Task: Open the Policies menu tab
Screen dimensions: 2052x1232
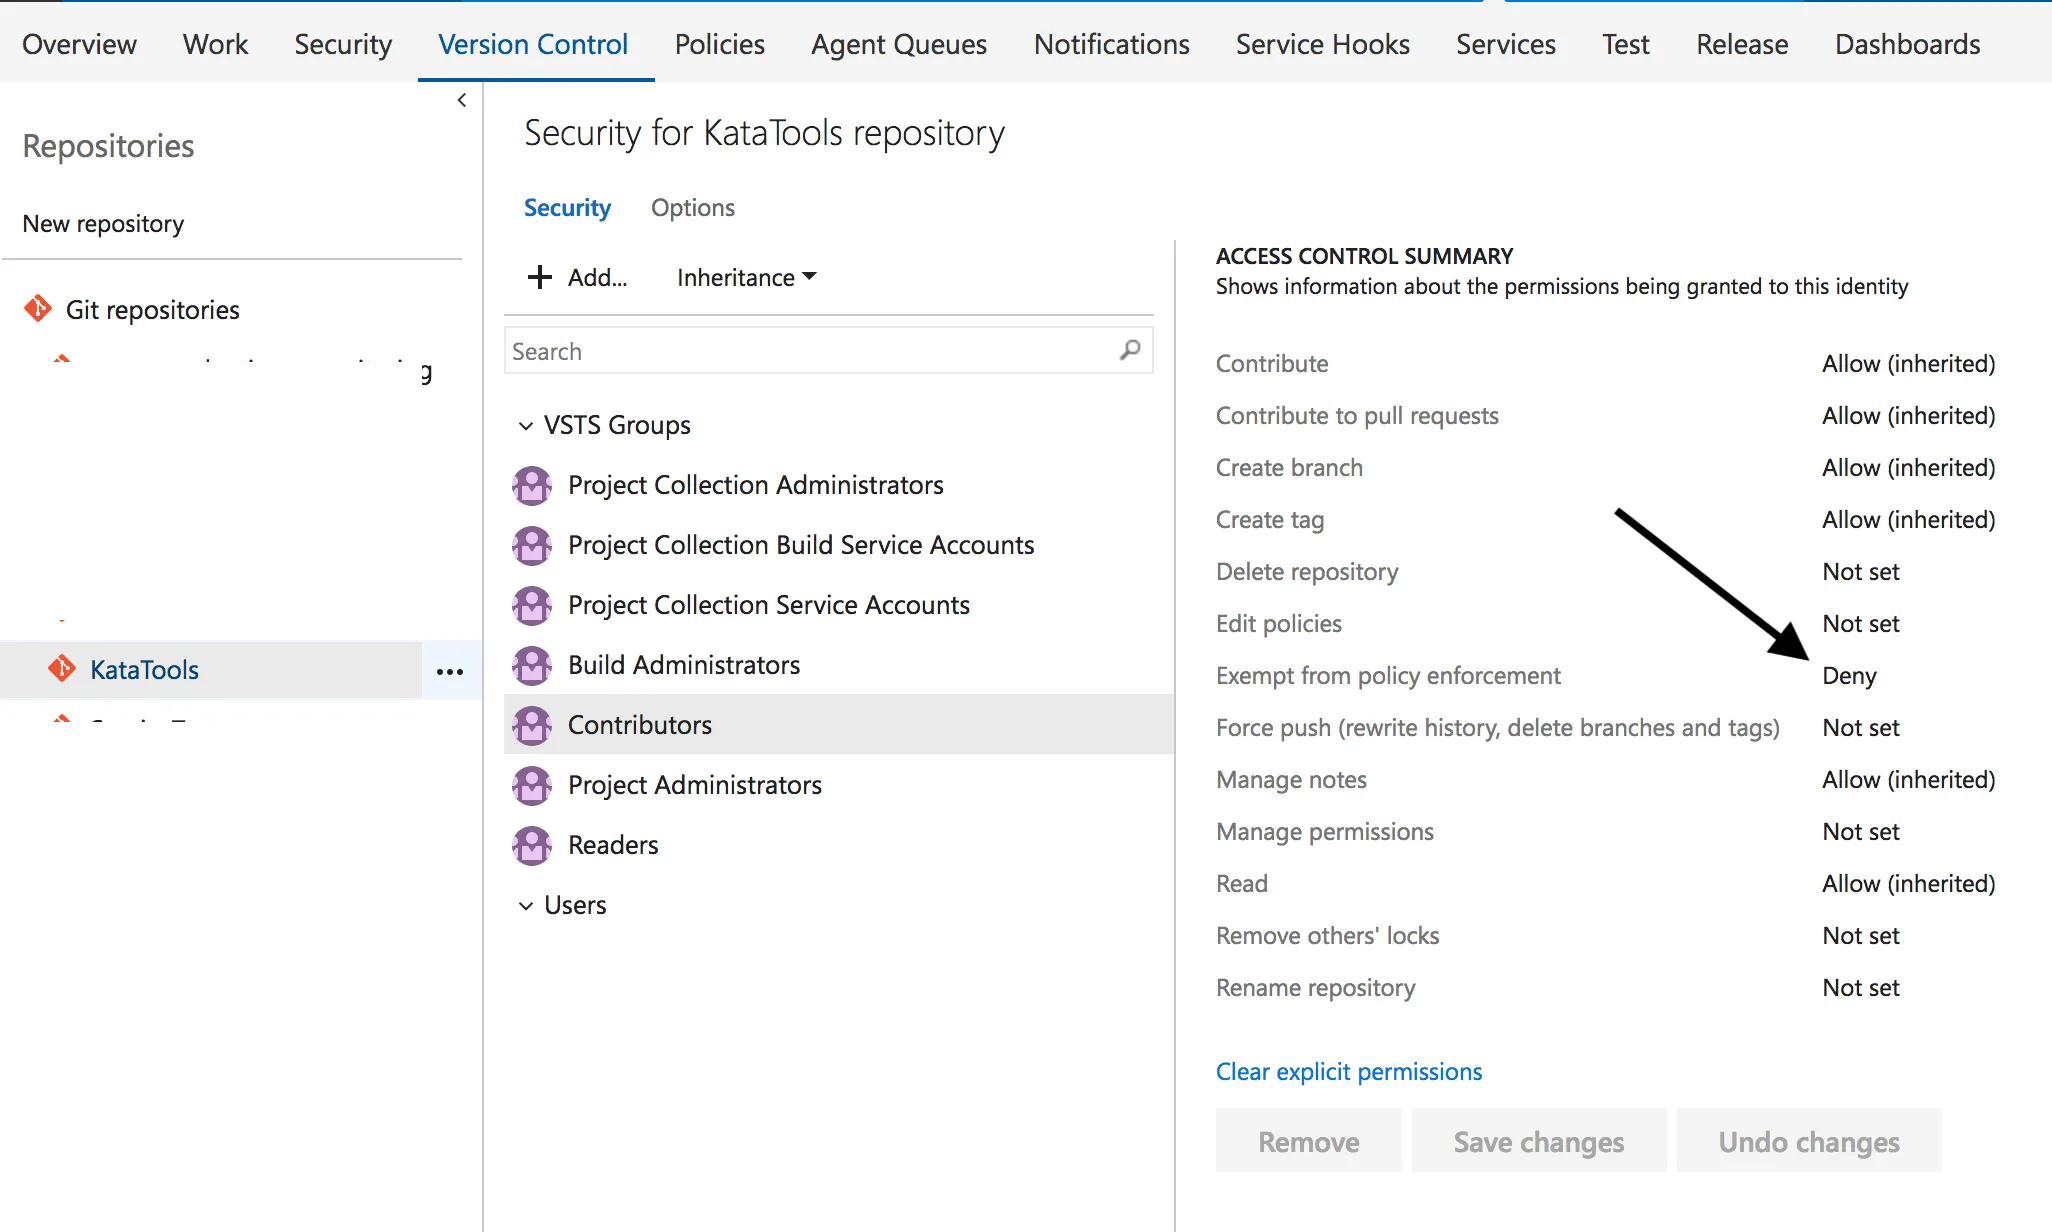Action: coord(719,44)
